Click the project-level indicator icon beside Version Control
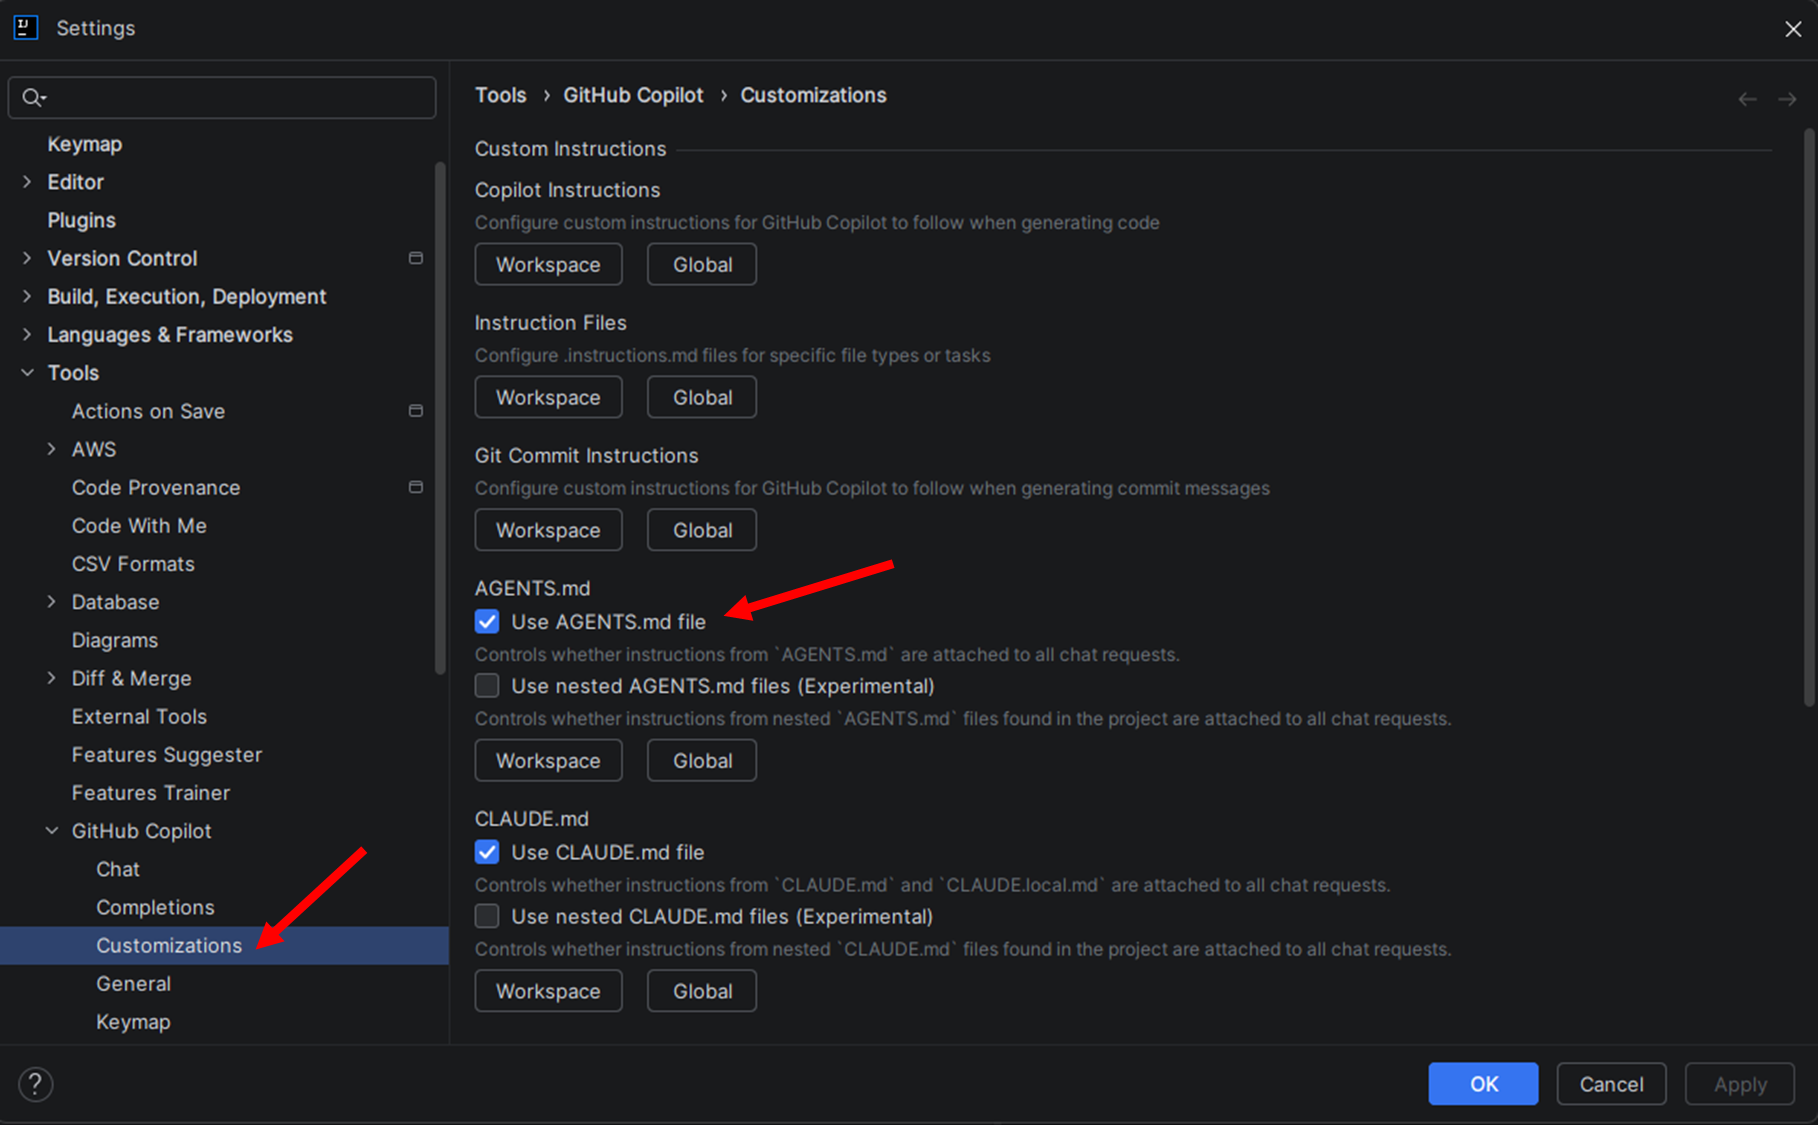The width and height of the screenshot is (1818, 1125). click(416, 257)
